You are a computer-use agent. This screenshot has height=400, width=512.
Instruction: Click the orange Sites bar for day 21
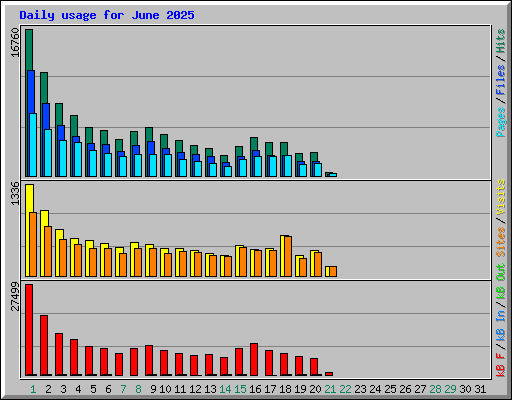(x=333, y=271)
